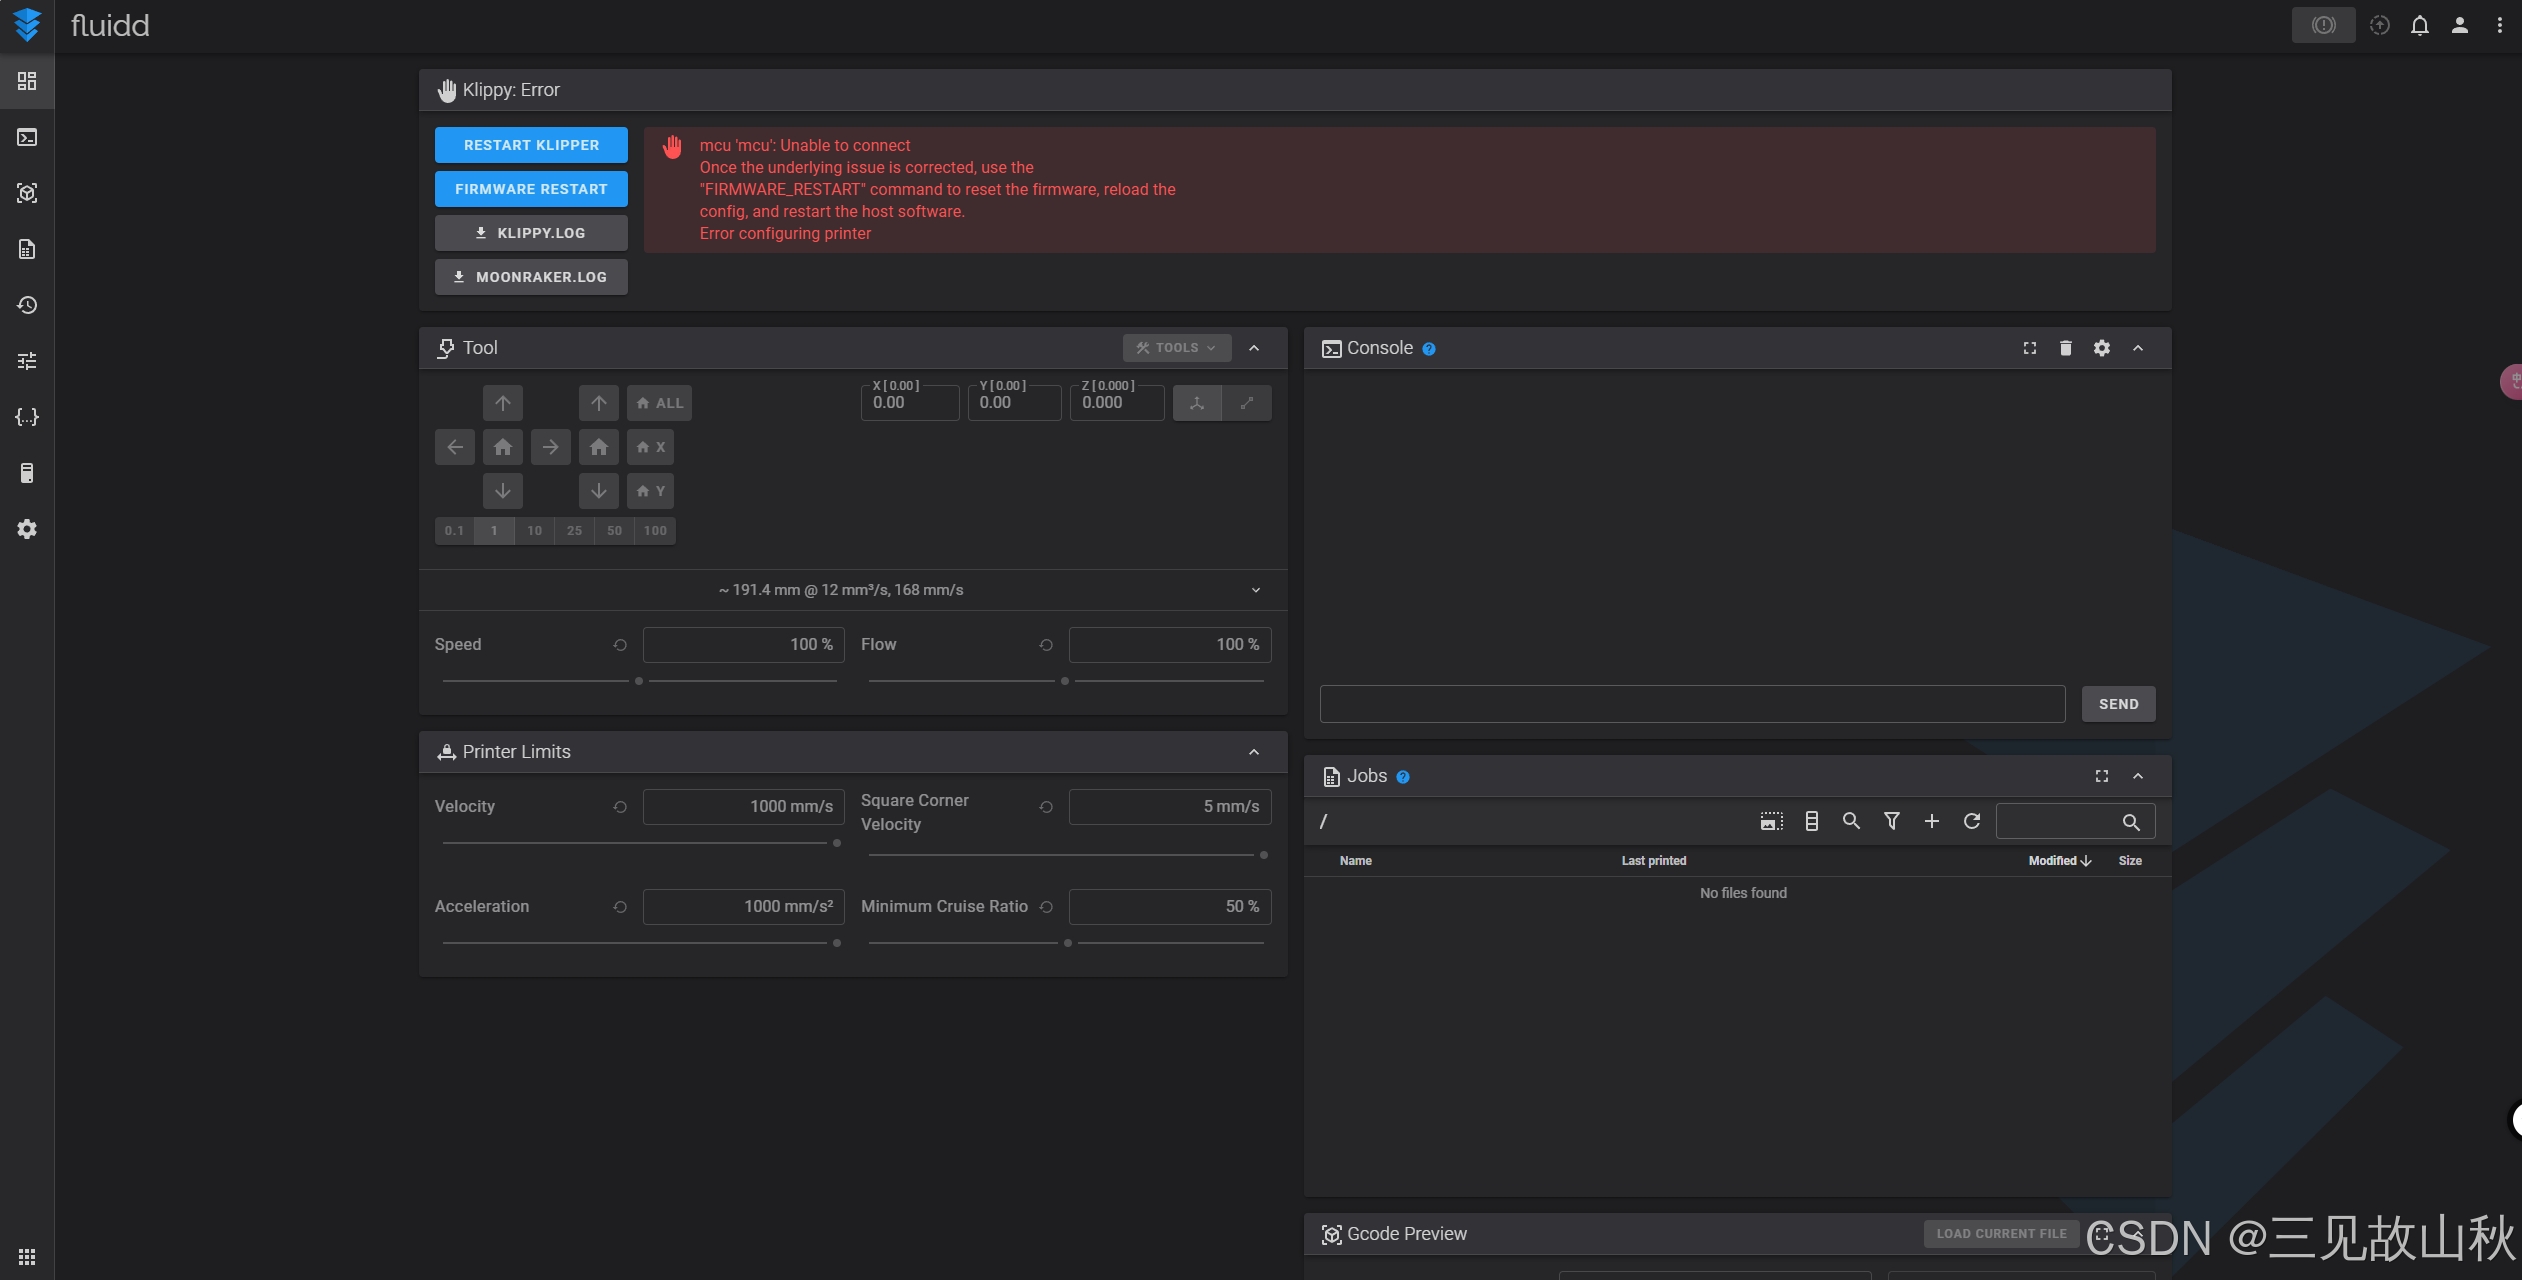Download the KLIPPY.LOG file
This screenshot has height=1280, width=2522.
coord(531,233)
